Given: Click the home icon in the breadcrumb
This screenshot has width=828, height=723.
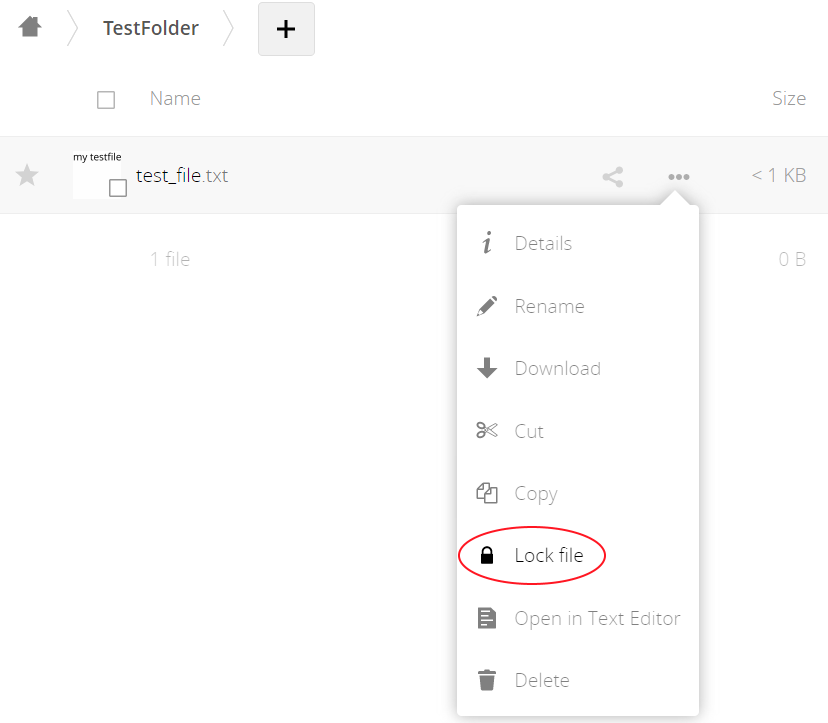Looking at the screenshot, I should (29, 27).
